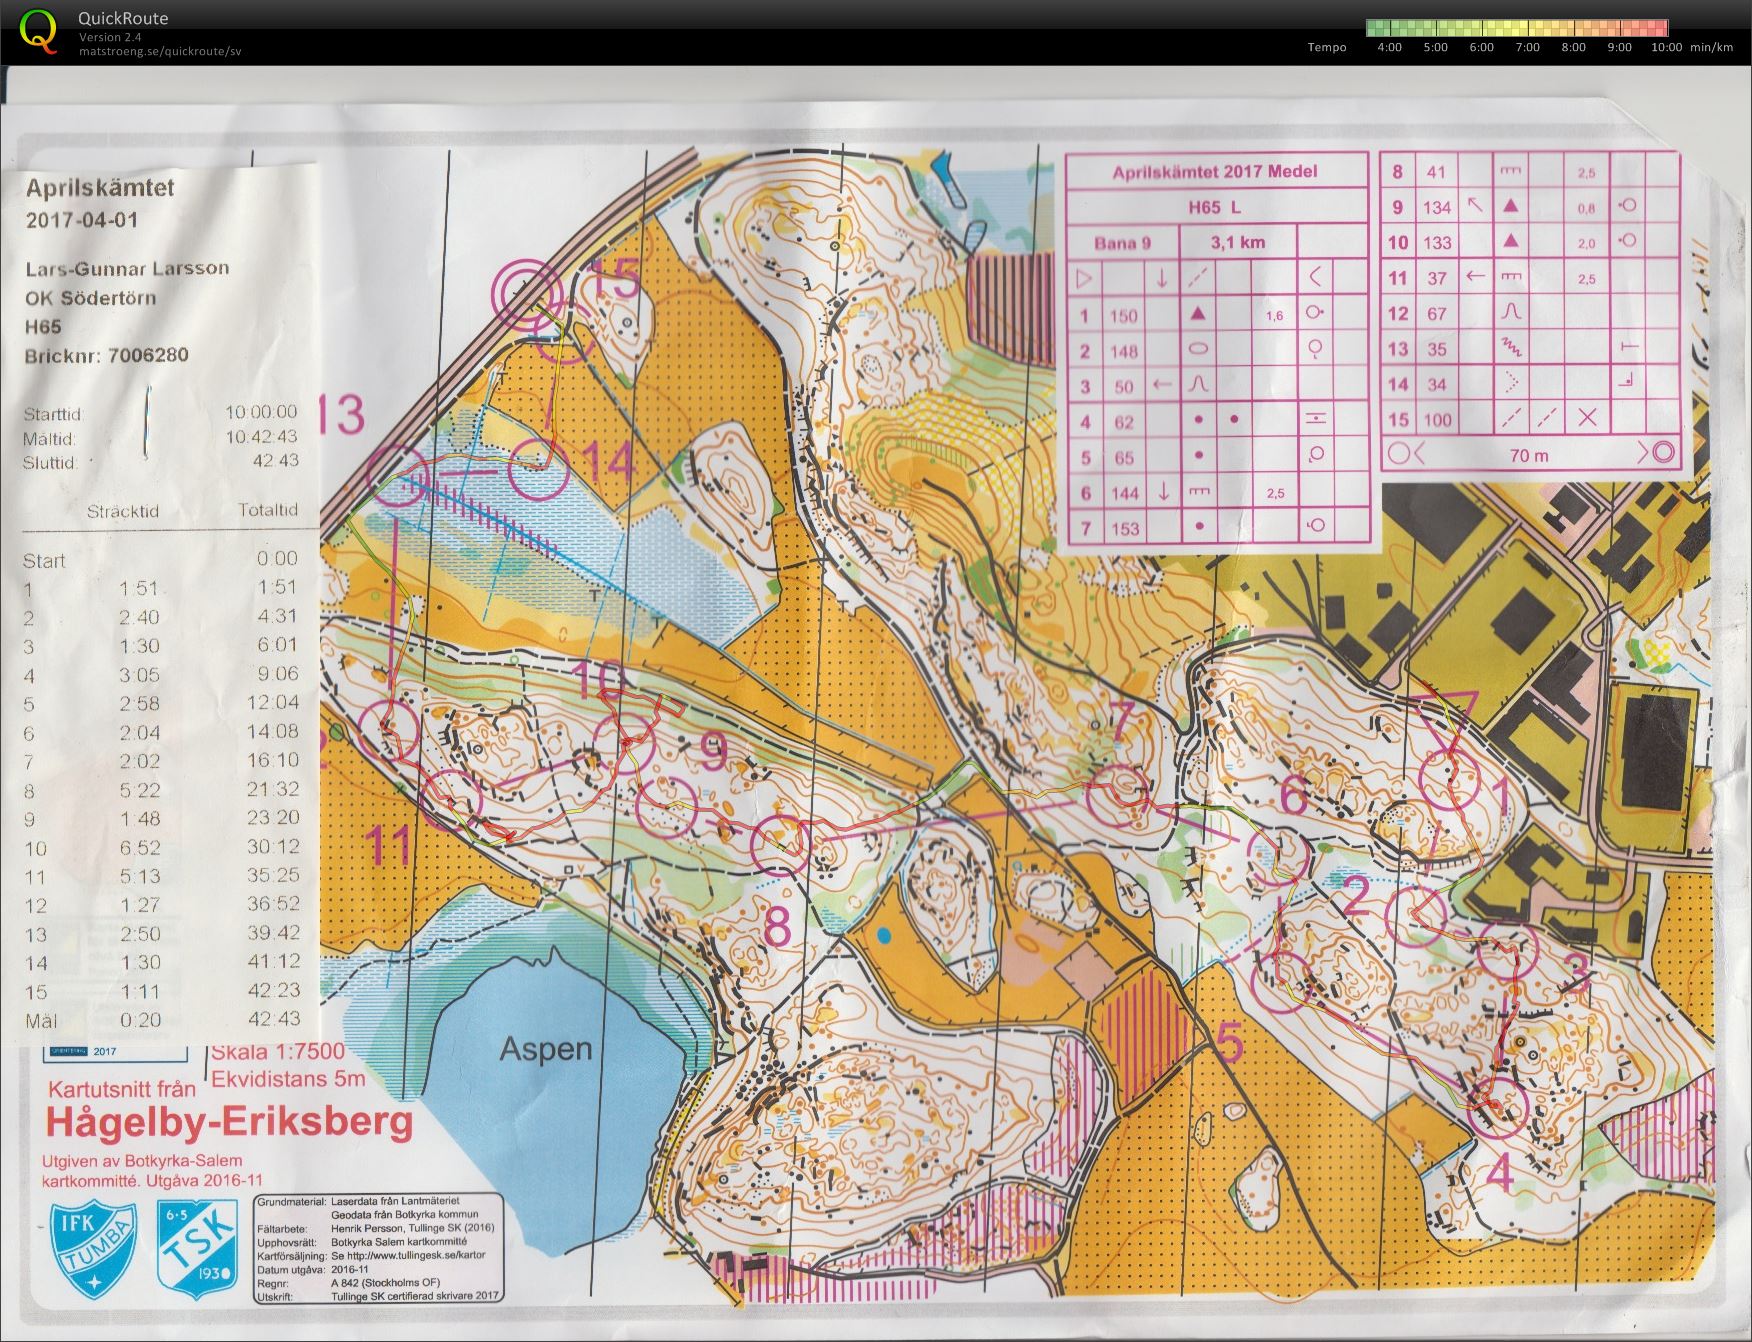Click control circle 11 on the map

coord(451,801)
